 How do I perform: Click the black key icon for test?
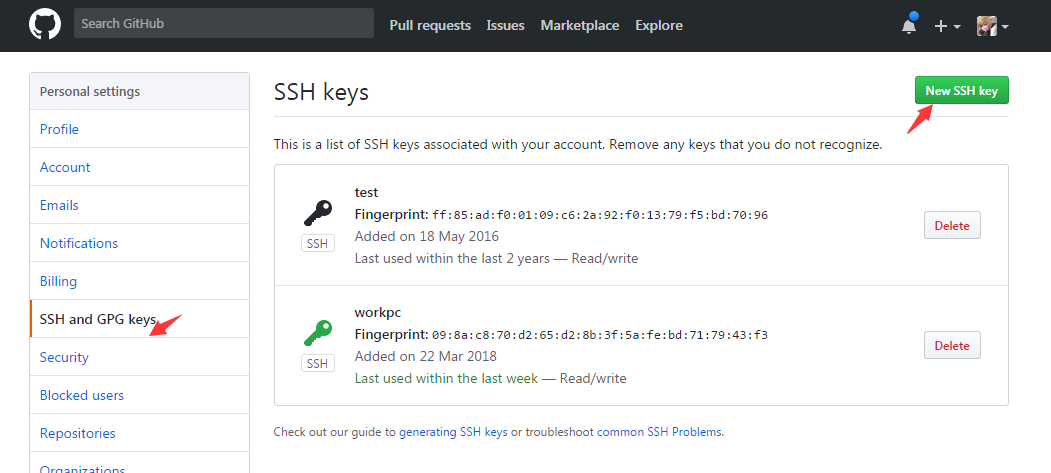(x=318, y=213)
